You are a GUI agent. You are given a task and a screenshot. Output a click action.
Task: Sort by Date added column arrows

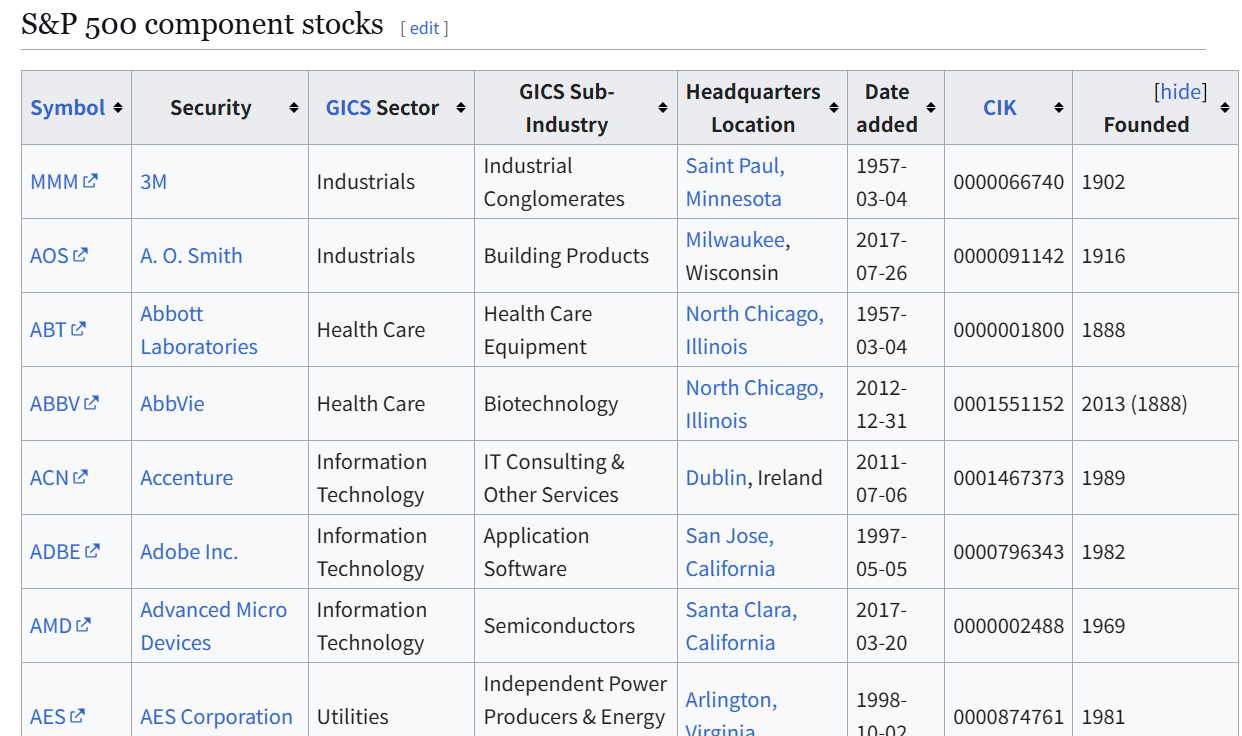click(931, 108)
